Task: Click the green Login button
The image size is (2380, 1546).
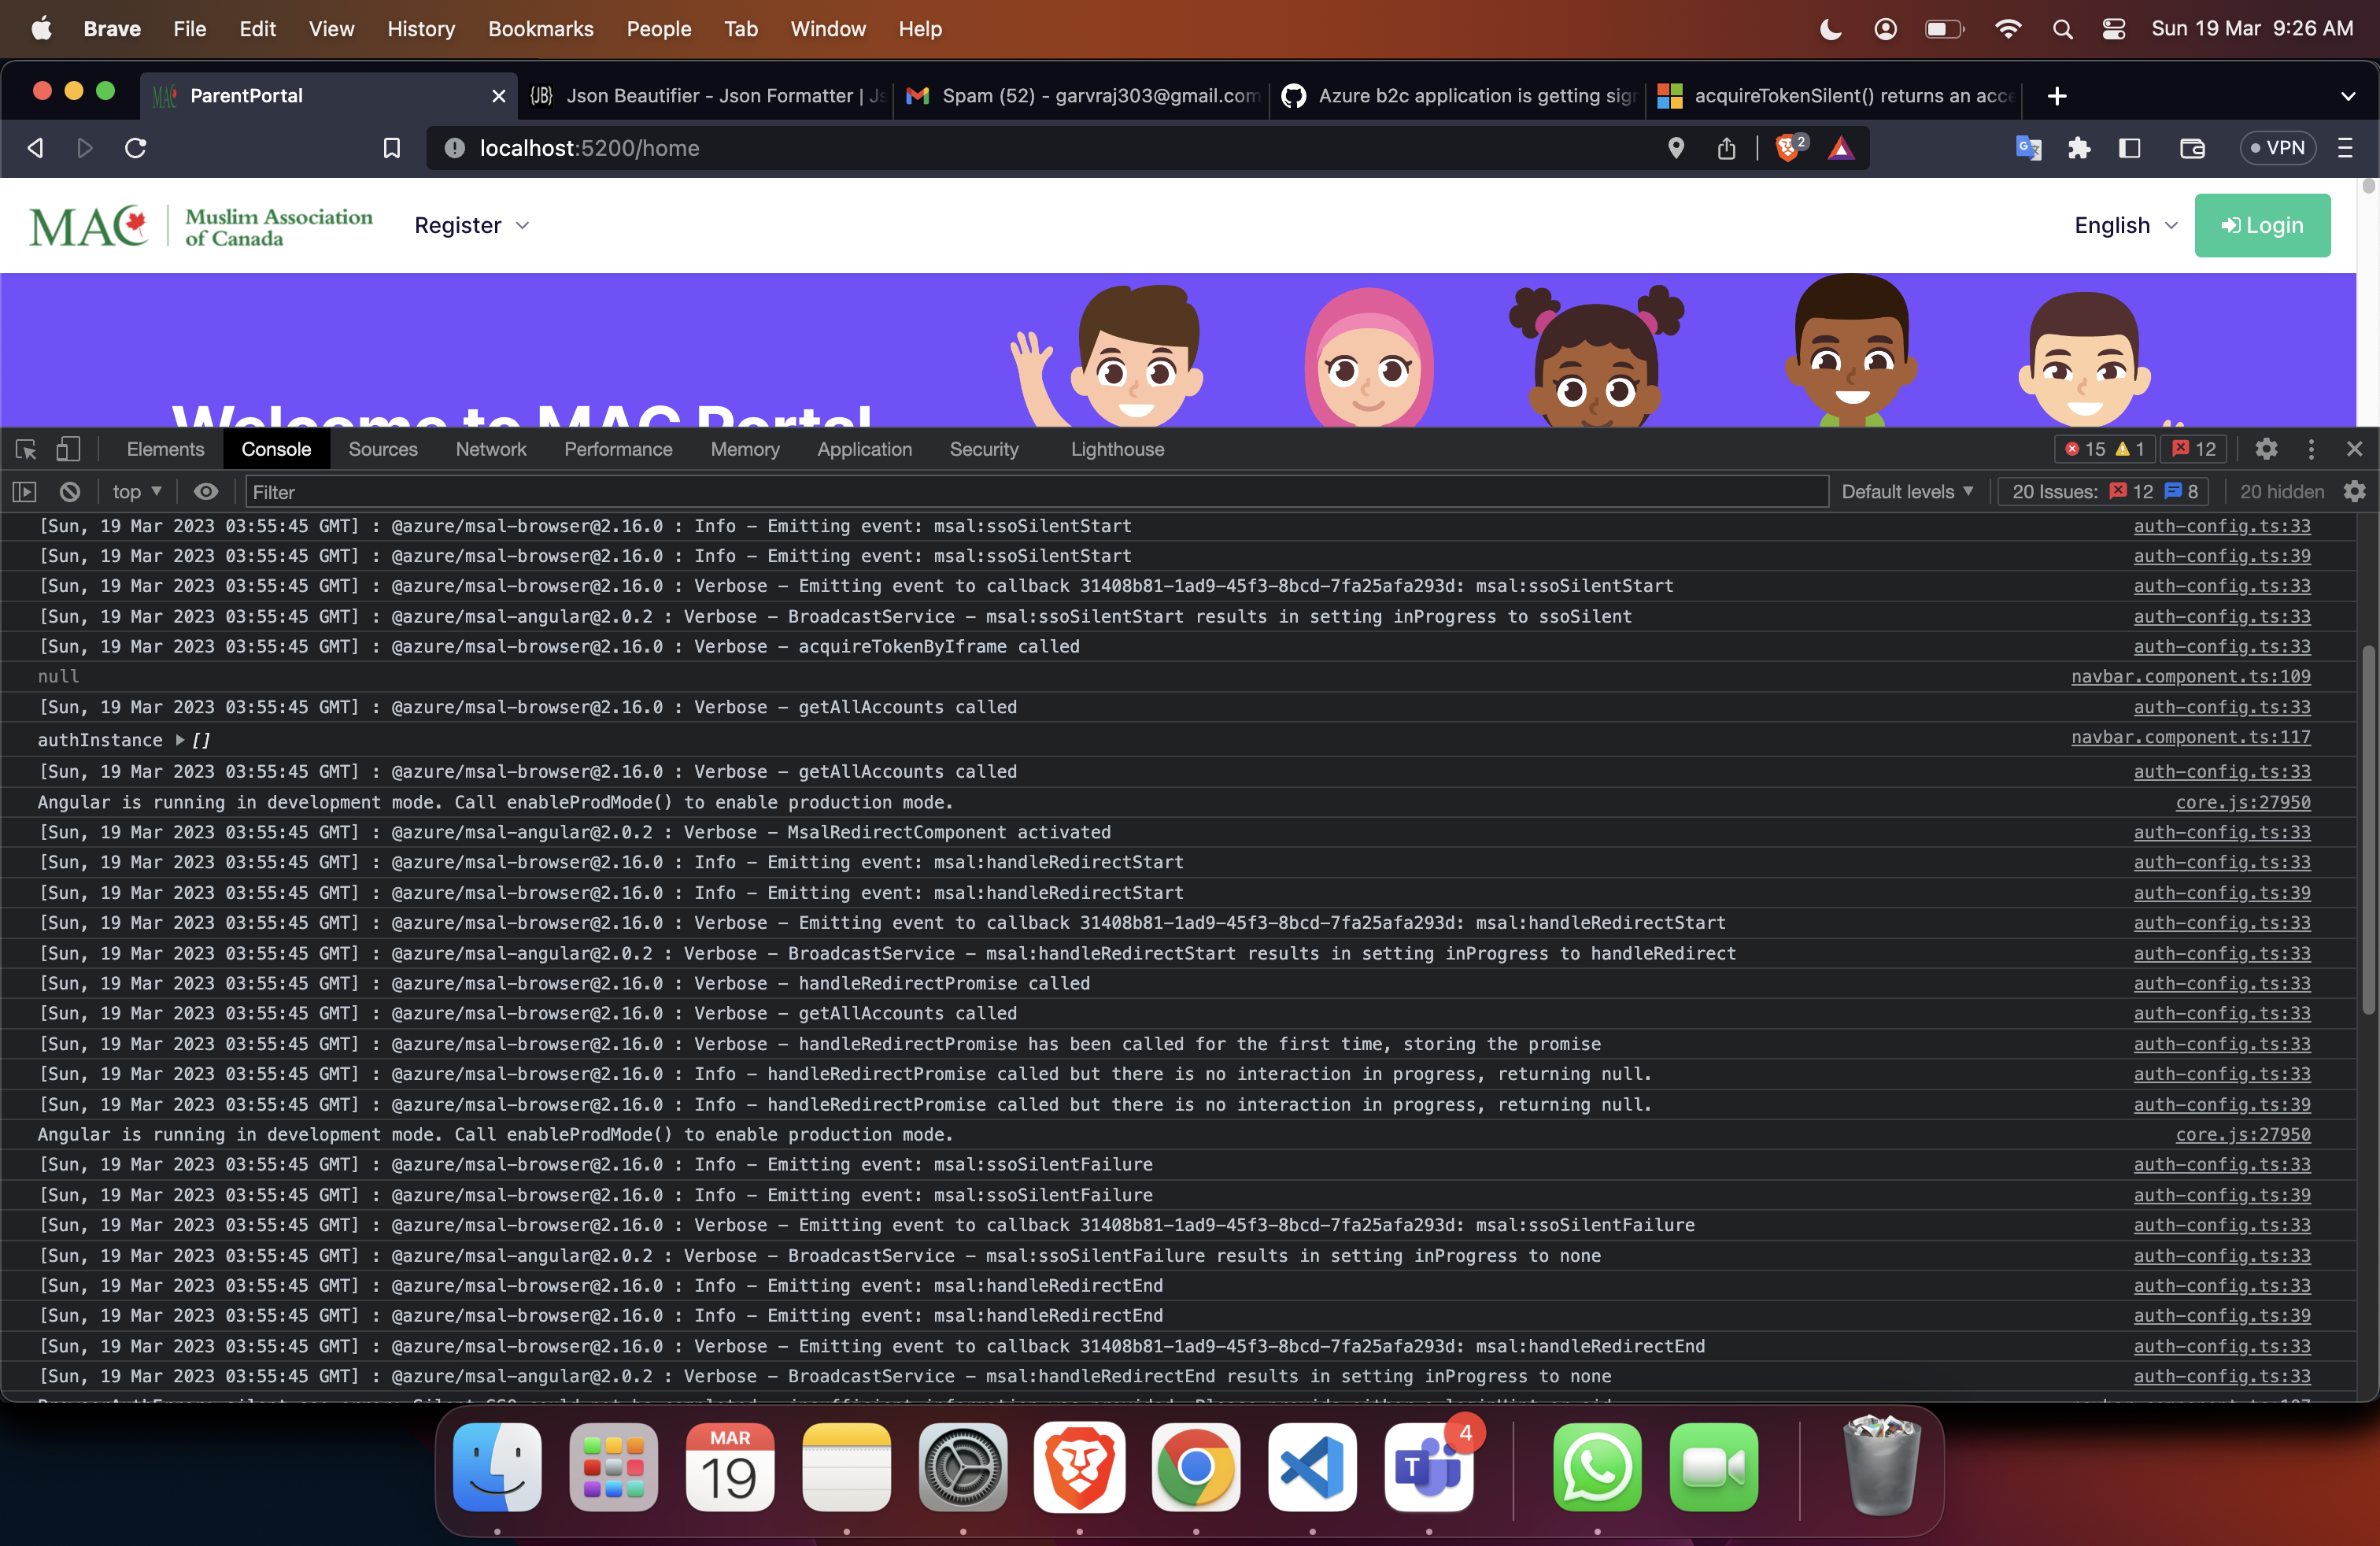Action: click(2262, 225)
